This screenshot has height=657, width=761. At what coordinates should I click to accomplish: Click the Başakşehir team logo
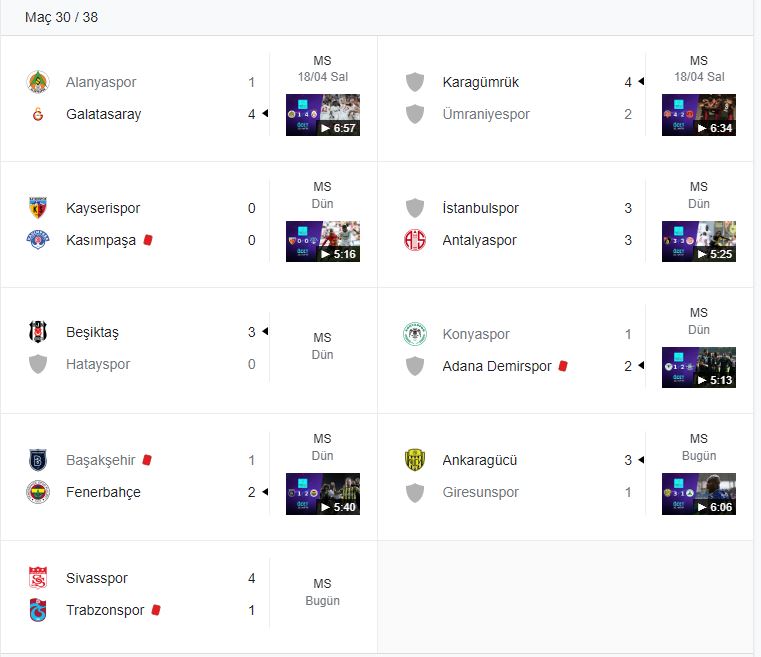coord(38,460)
